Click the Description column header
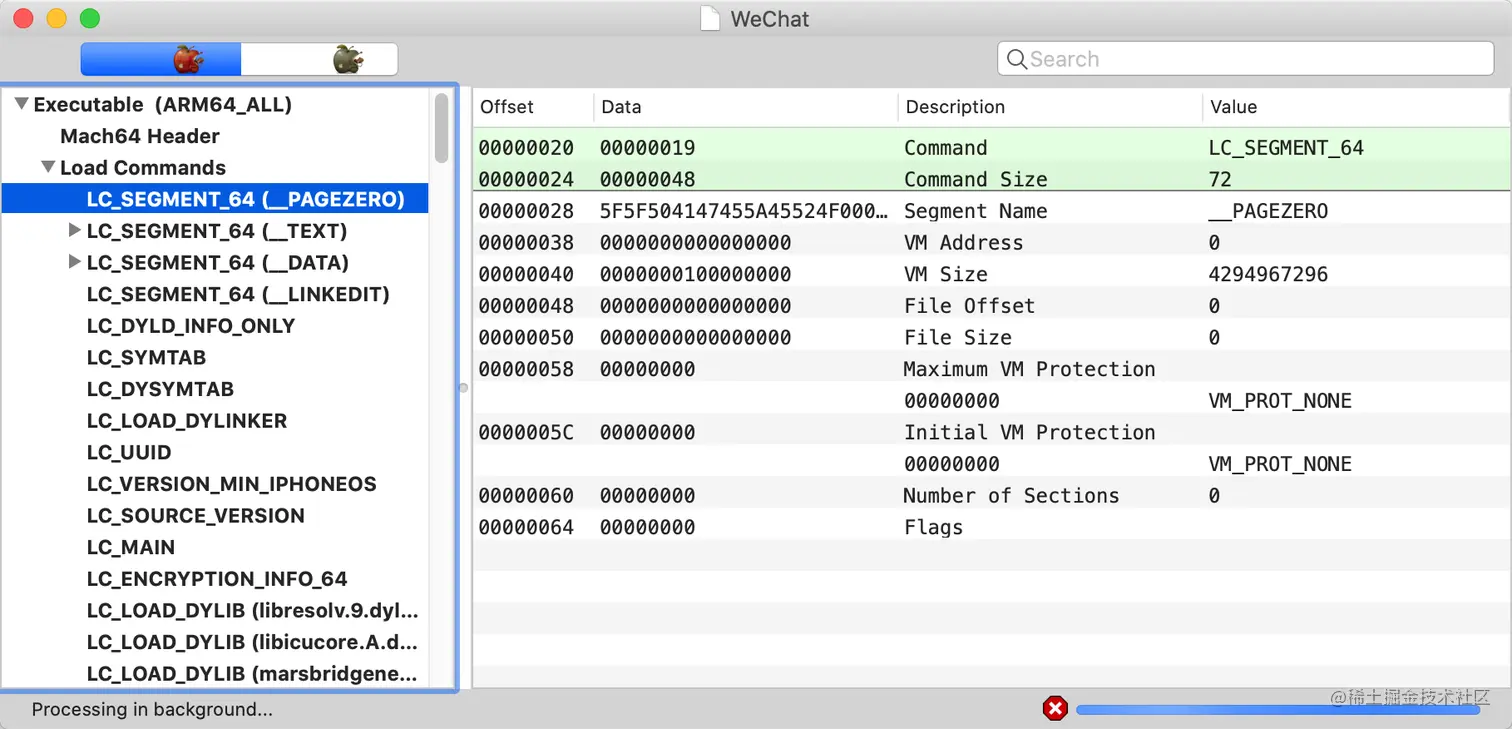 (x=1050, y=107)
